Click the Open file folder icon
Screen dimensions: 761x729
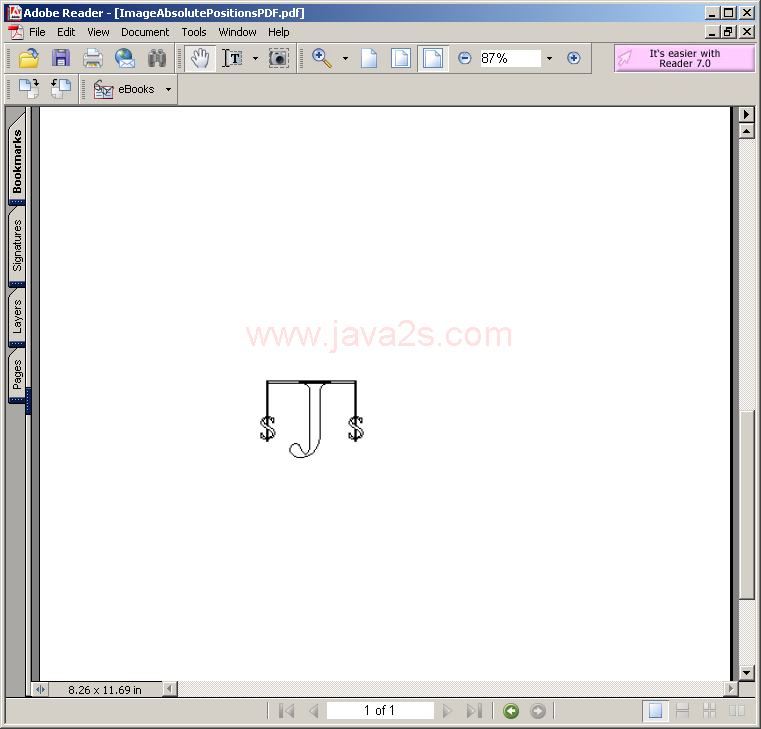tap(29, 59)
